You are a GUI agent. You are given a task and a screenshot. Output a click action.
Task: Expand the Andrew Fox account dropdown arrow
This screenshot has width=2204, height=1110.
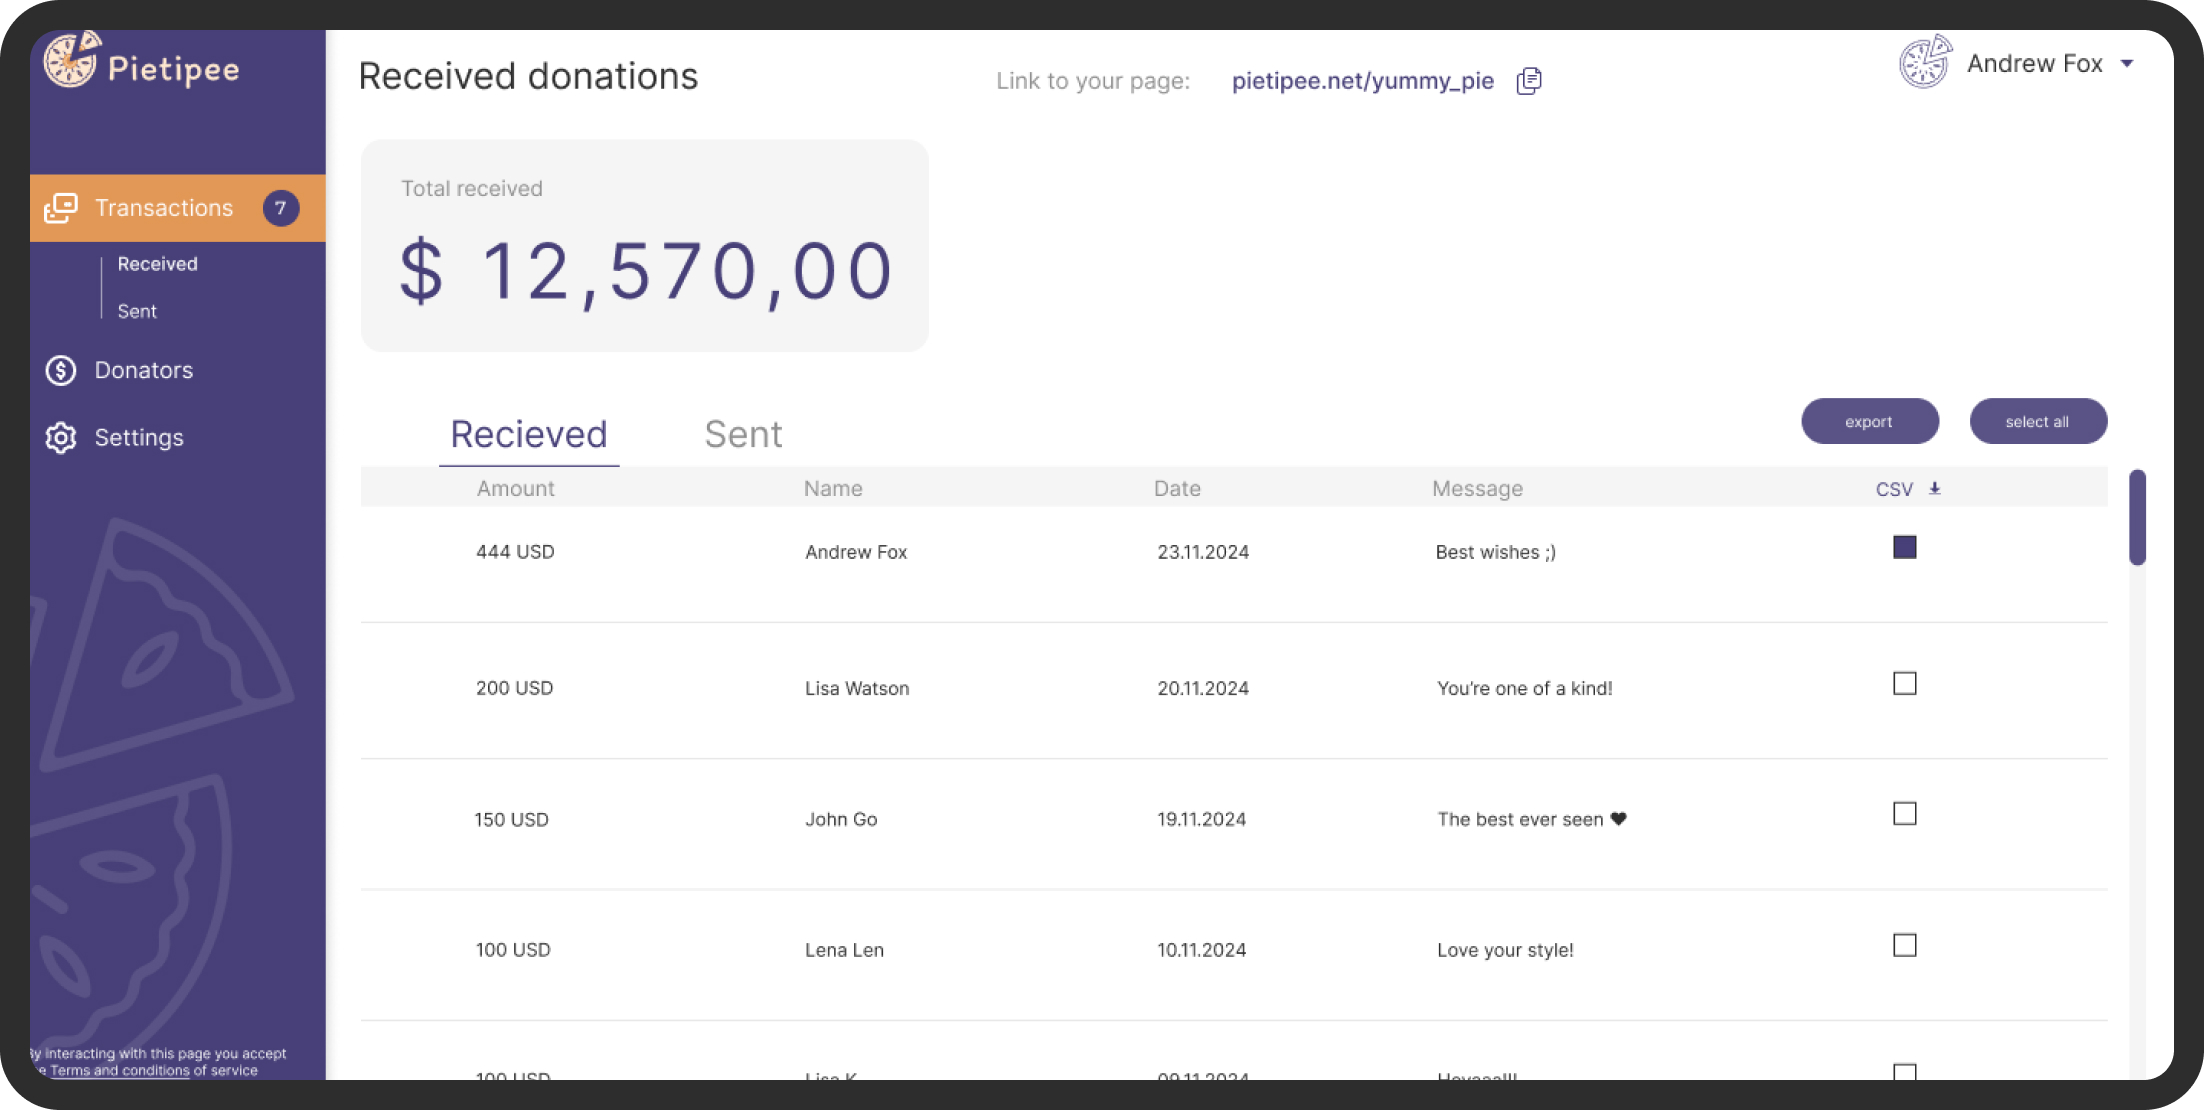(x=2127, y=64)
